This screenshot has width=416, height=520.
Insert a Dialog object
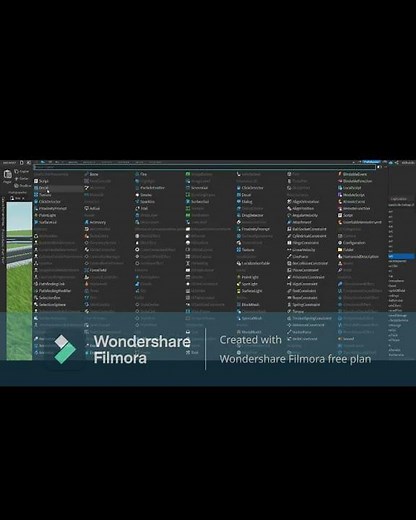point(244,202)
